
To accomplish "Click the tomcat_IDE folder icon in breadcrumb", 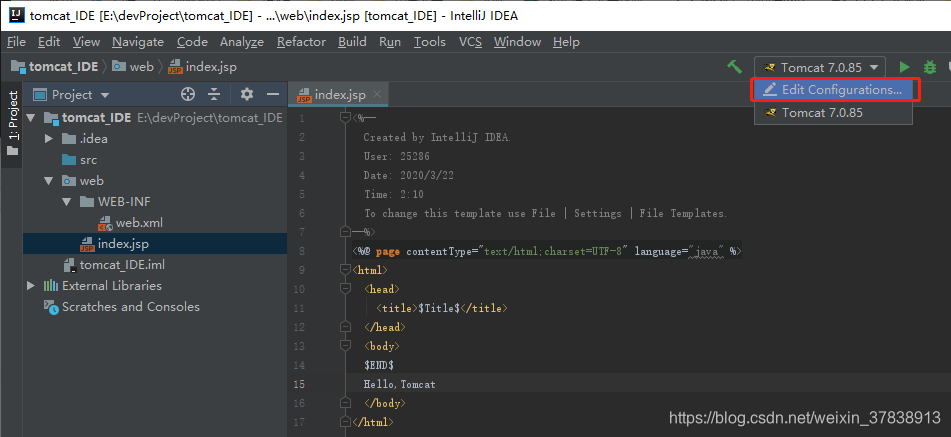I will (18, 67).
